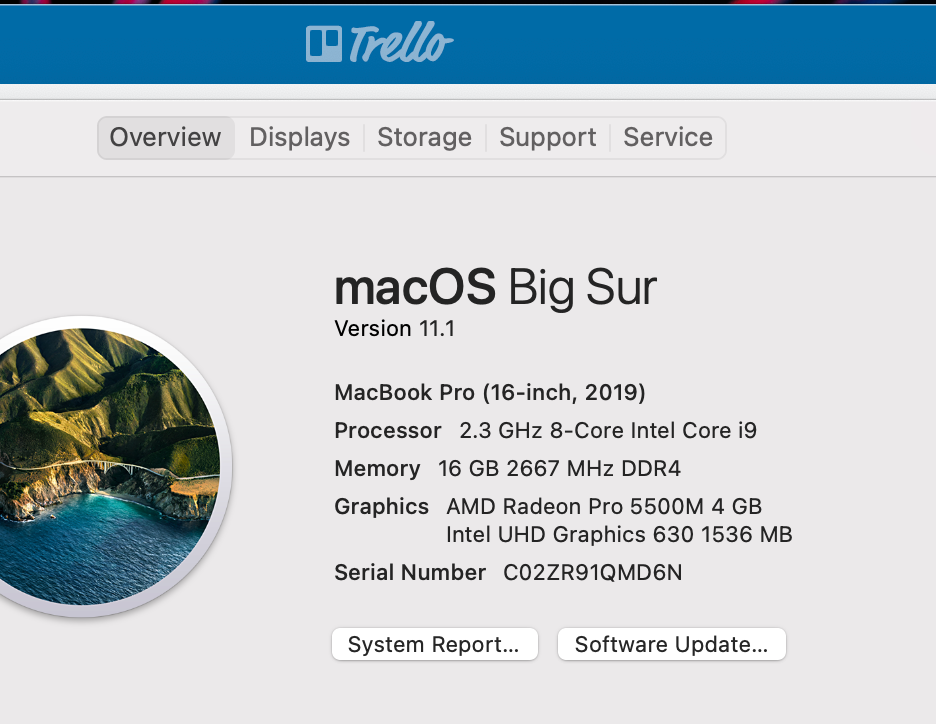The height and width of the screenshot is (724, 936).
Task: Go to the Support tab
Action: [547, 137]
